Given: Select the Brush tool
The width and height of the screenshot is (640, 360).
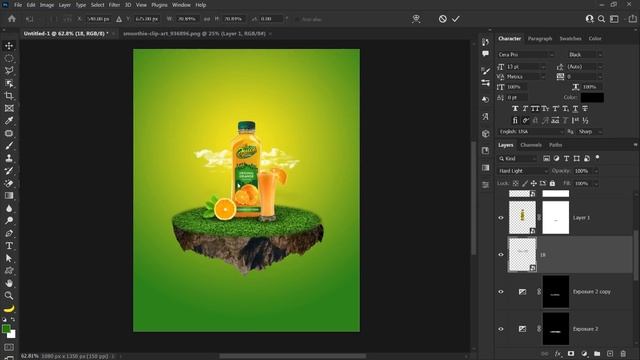Looking at the screenshot, I should coord(9,146).
